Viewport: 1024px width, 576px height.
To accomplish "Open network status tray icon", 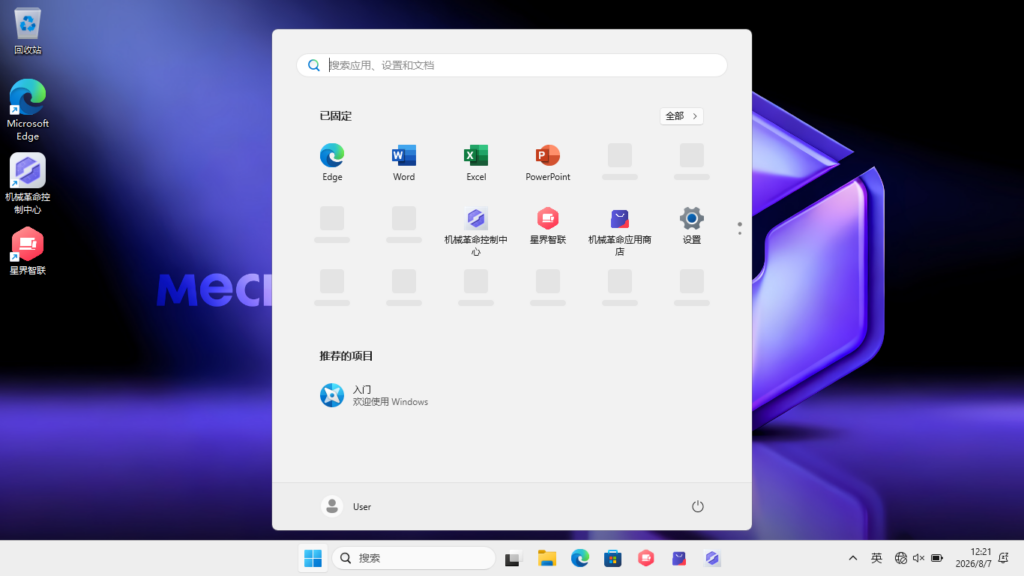I will pyautogui.click(x=901, y=558).
